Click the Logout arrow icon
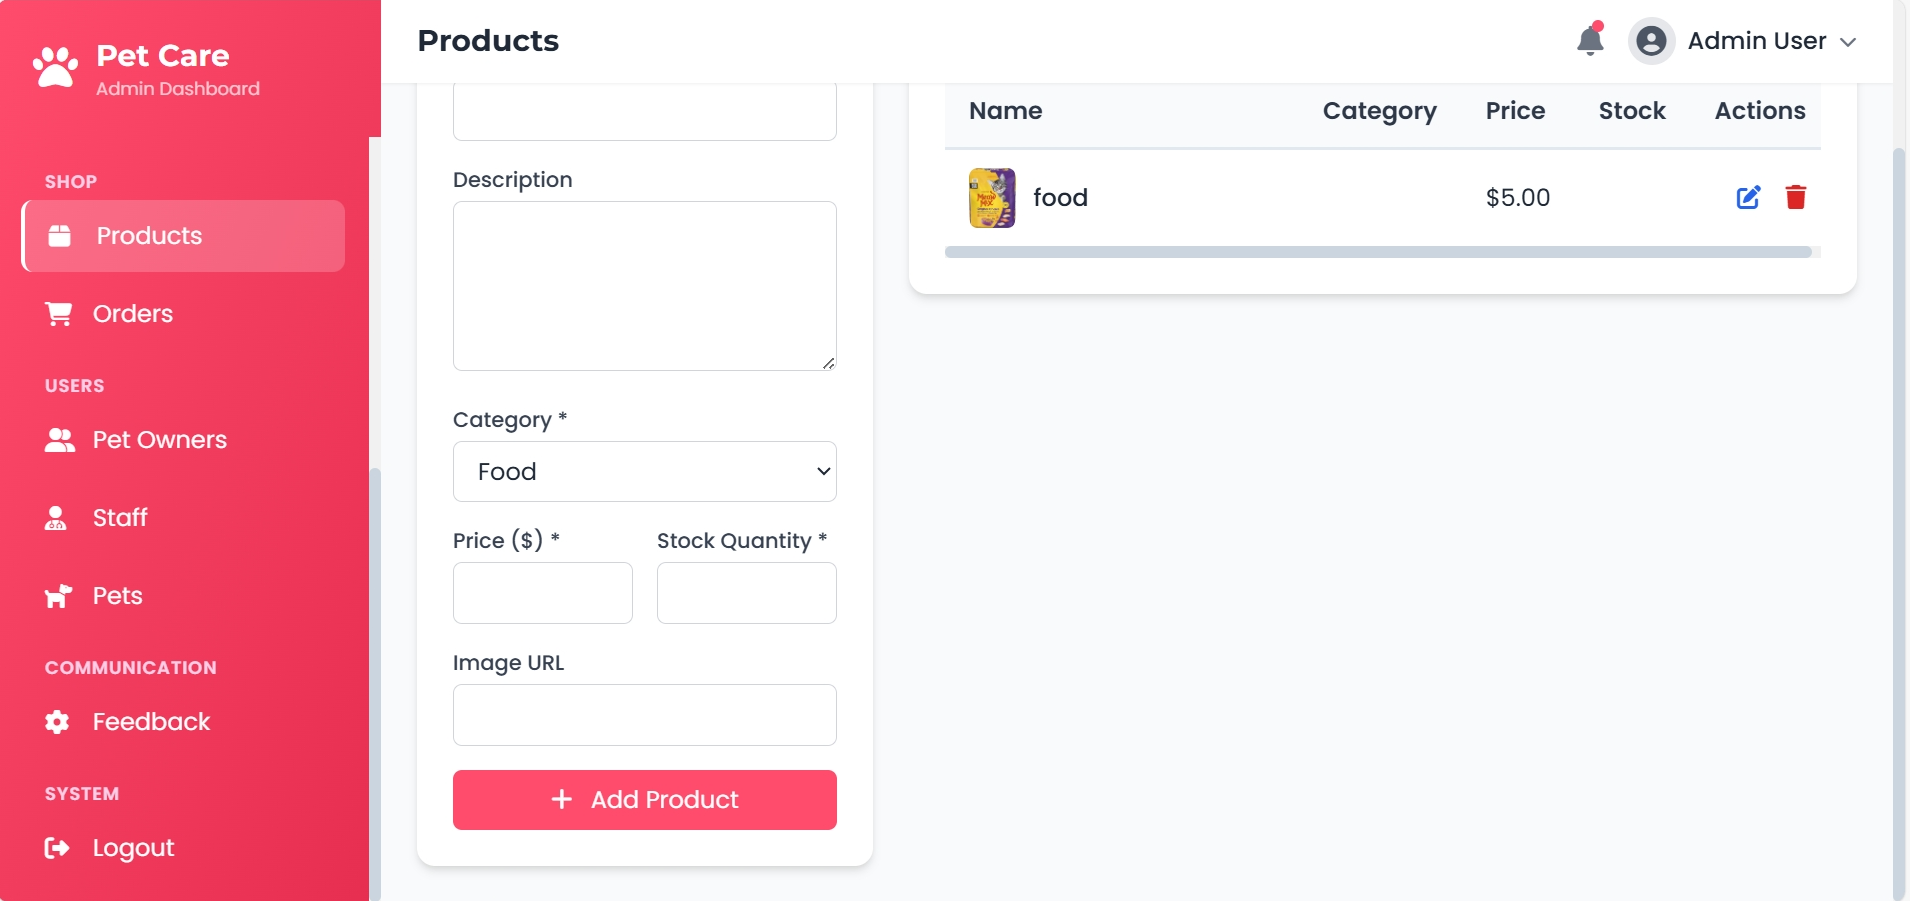Image resolution: width=1910 pixels, height=901 pixels. [57, 848]
